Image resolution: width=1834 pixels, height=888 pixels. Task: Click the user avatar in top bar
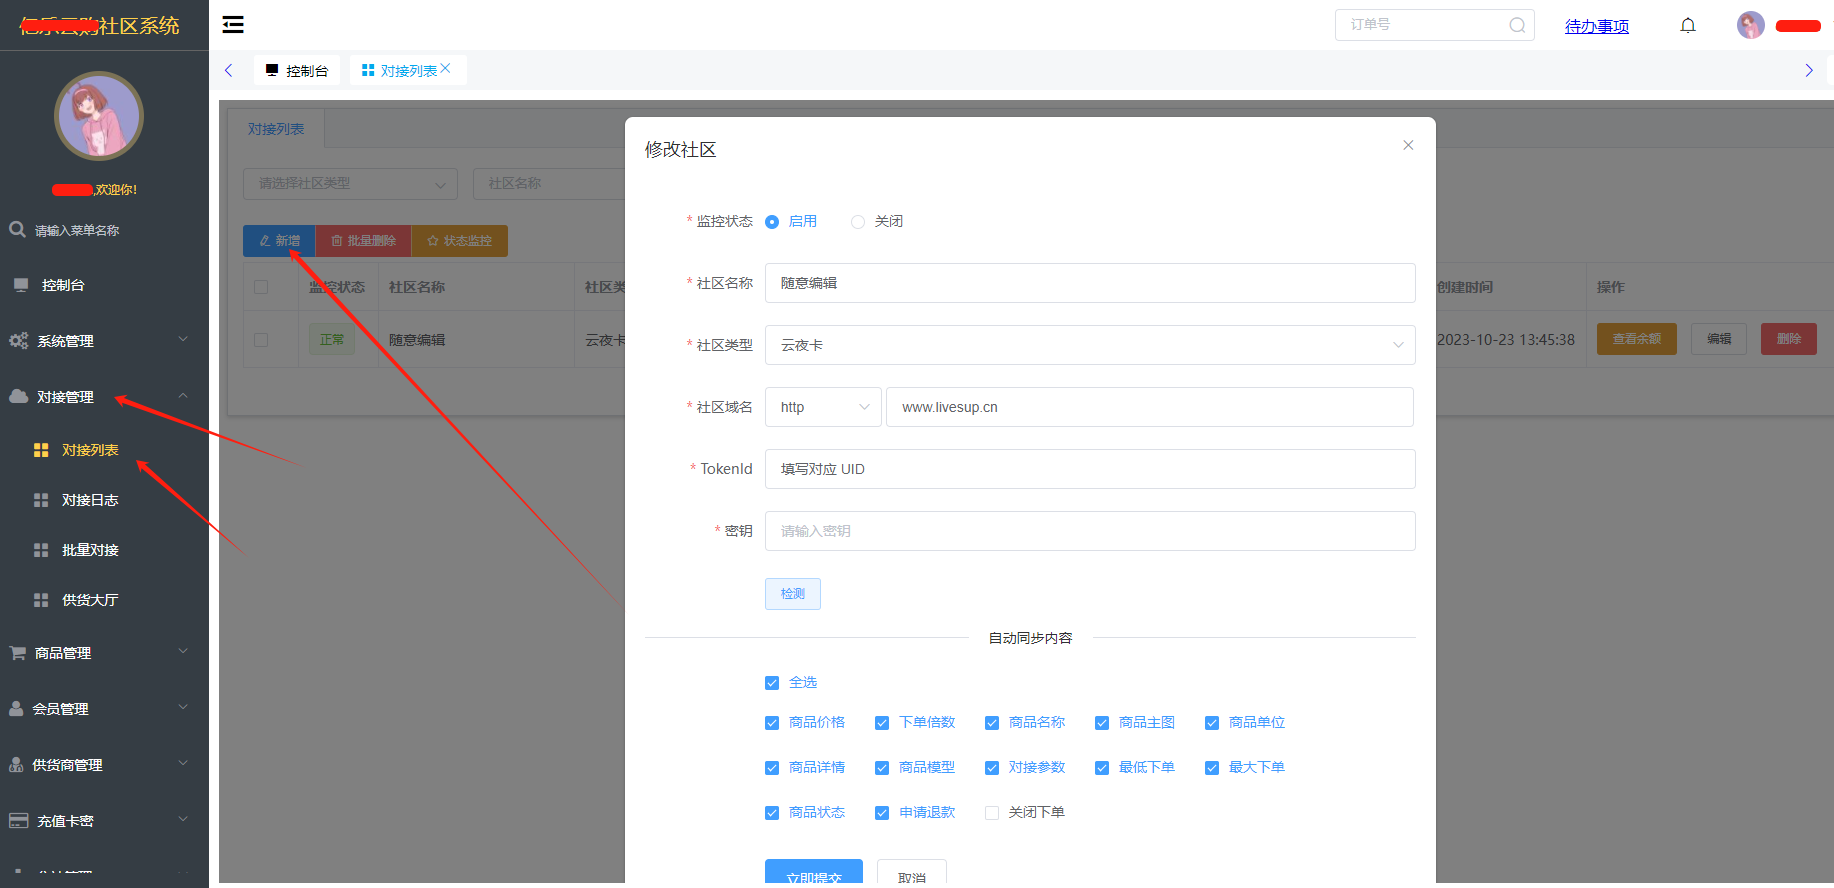[1750, 26]
